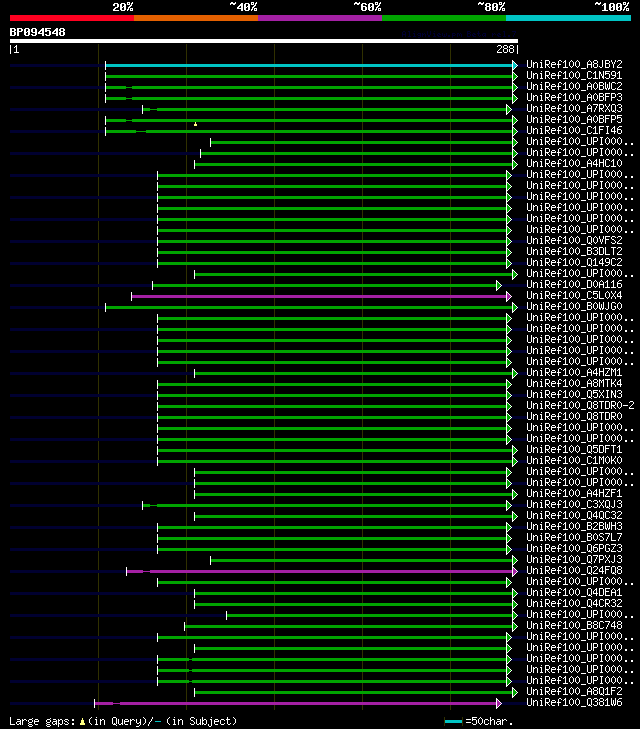Click the UniRef100_Q4CR32 label
This screenshot has height=729, width=640.
pos(574,603)
